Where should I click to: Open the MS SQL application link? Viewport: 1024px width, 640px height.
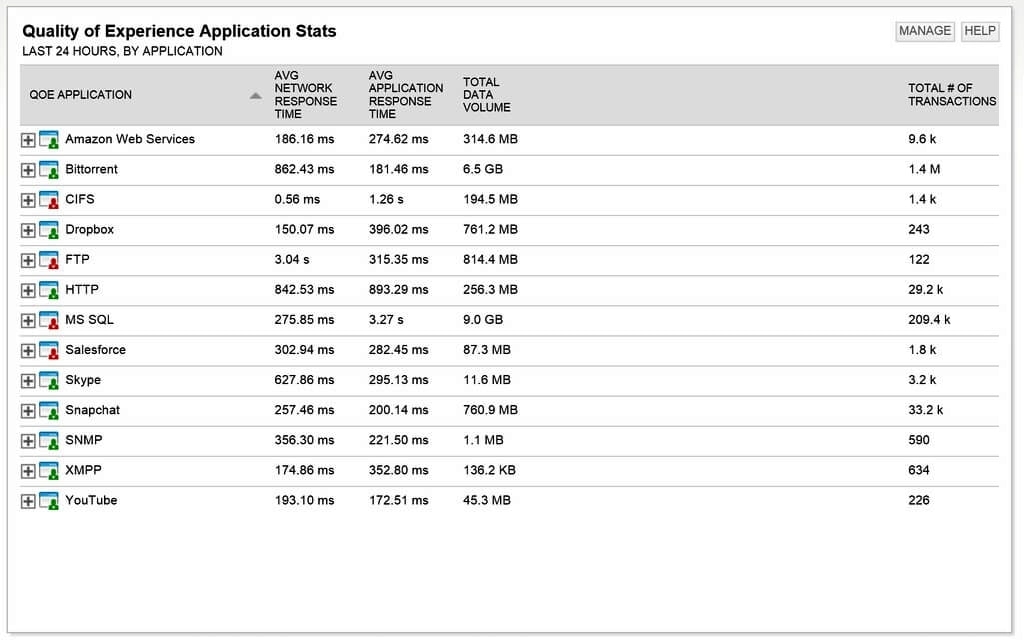(89, 320)
